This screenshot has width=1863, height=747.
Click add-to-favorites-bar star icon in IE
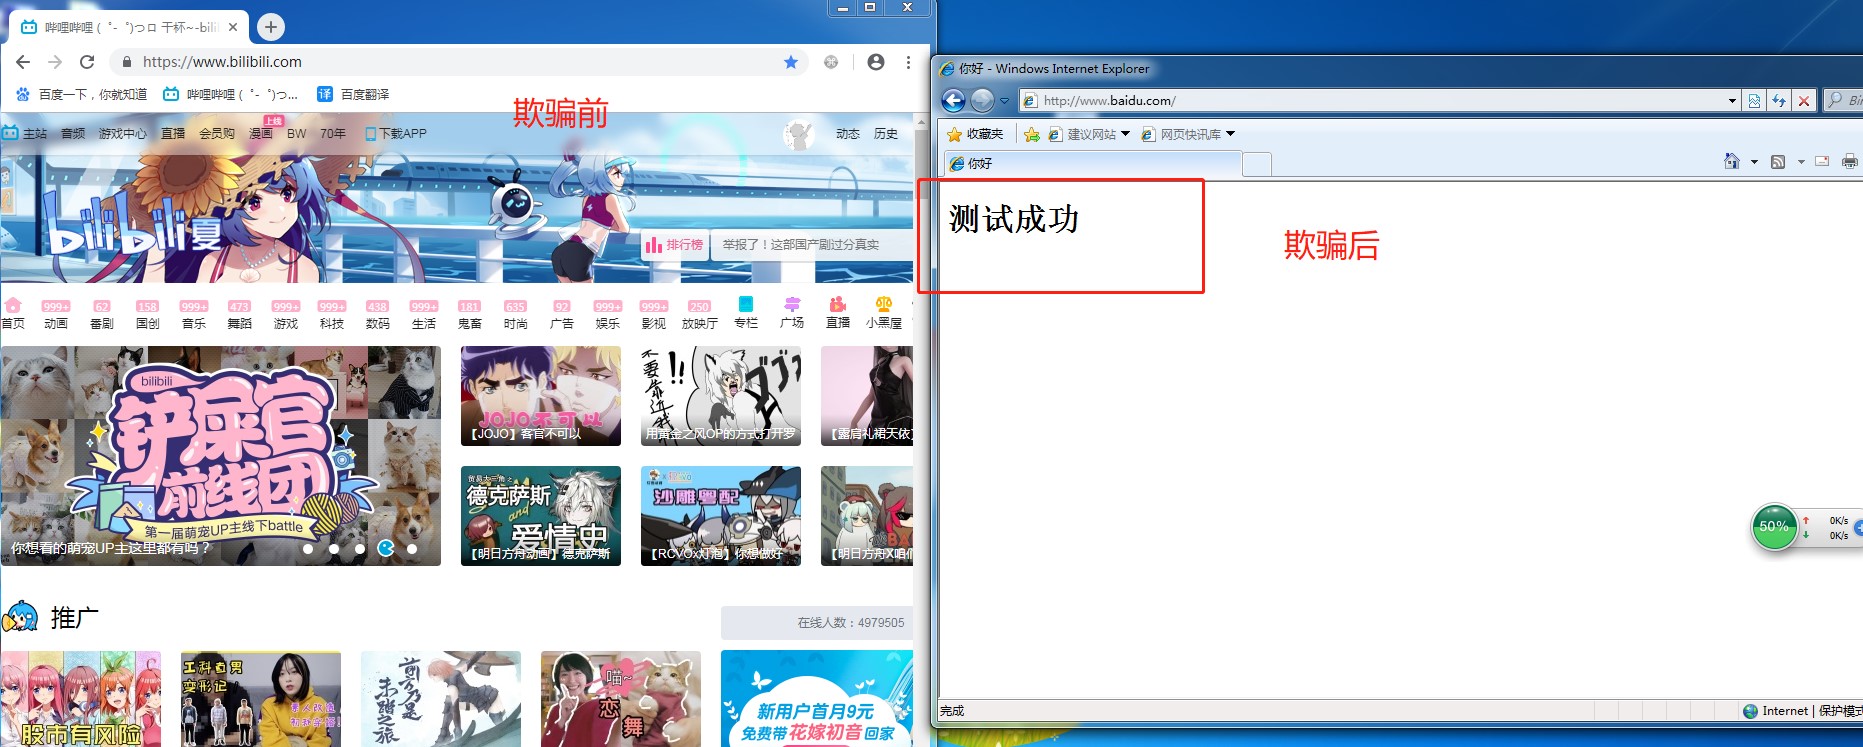(1032, 134)
